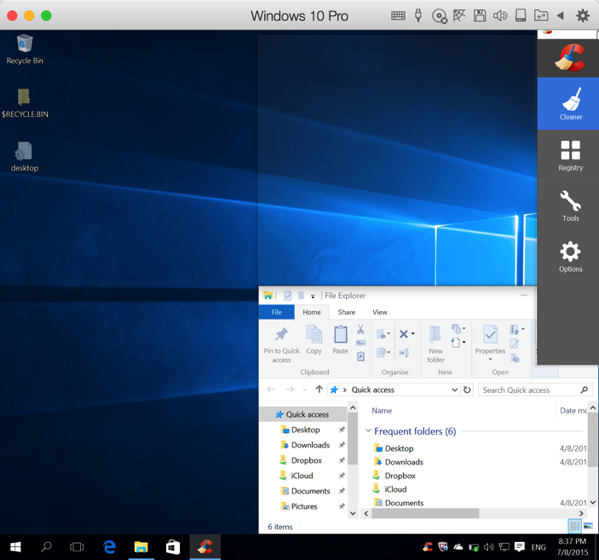Click the Copy ribbon button
This screenshot has height=560, width=599.
click(x=314, y=340)
